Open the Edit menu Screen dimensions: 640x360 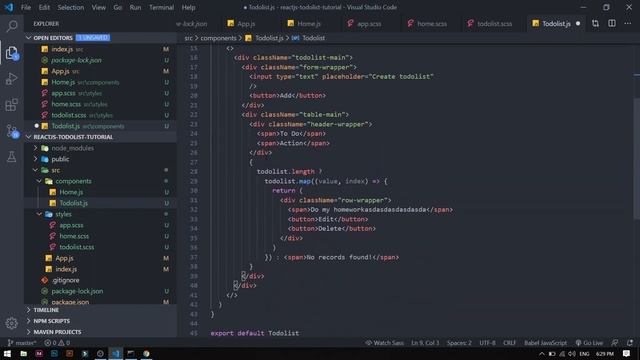(x=44, y=7)
